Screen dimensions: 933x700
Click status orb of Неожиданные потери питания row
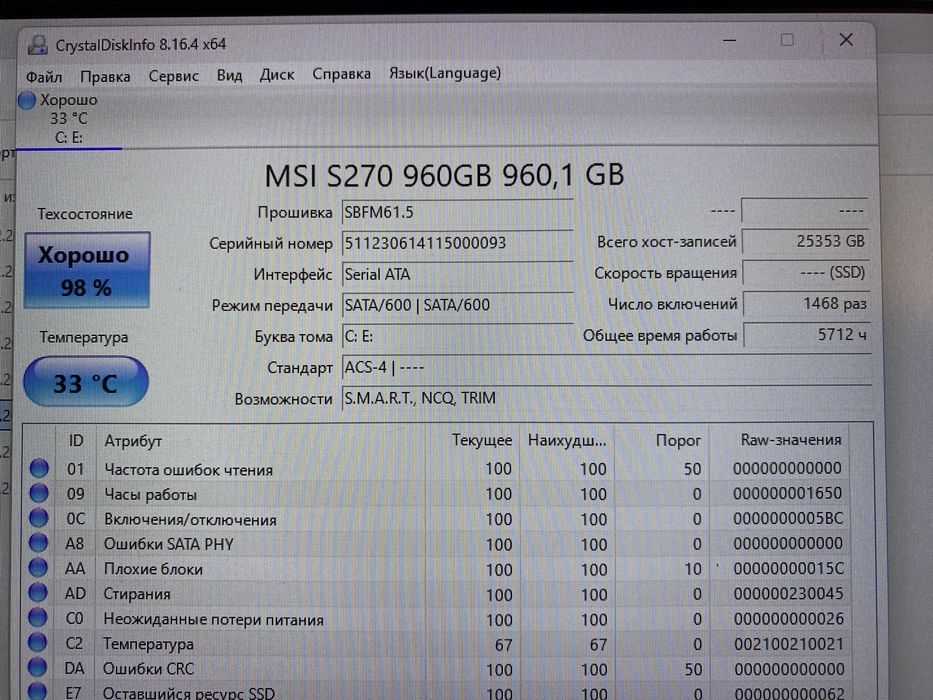coord(37,618)
